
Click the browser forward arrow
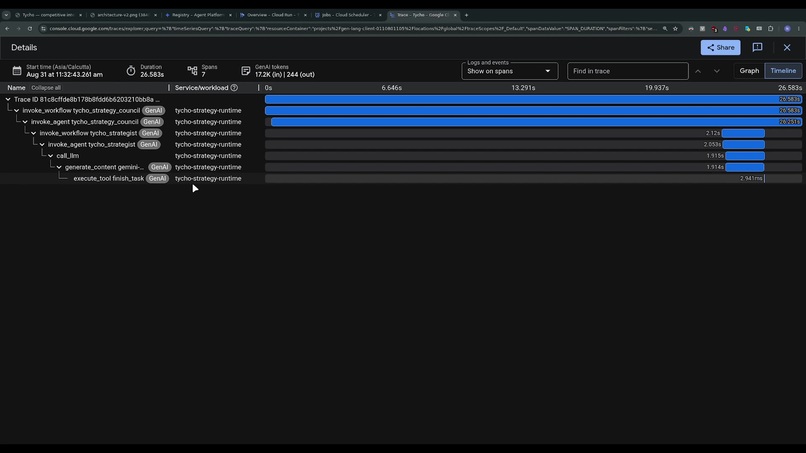pyautogui.click(x=19, y=29)
